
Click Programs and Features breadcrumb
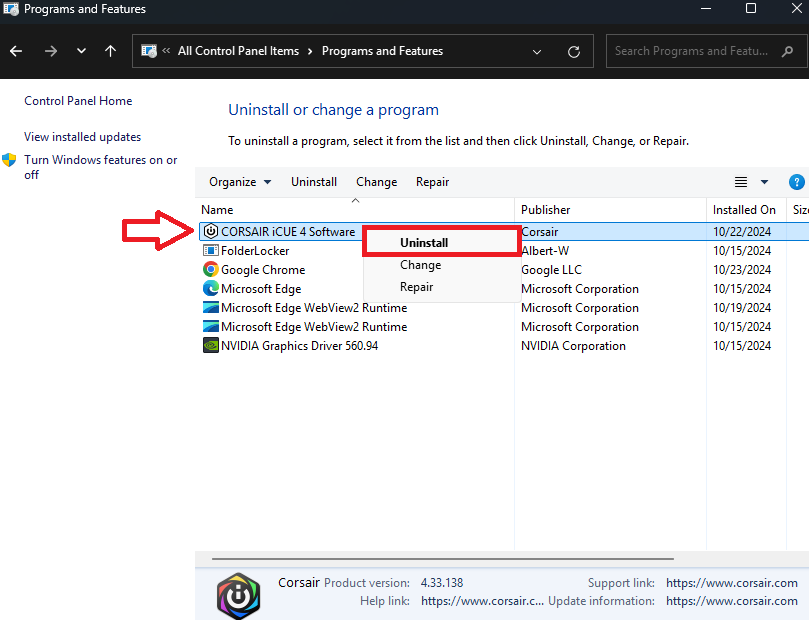click(382, 51)
